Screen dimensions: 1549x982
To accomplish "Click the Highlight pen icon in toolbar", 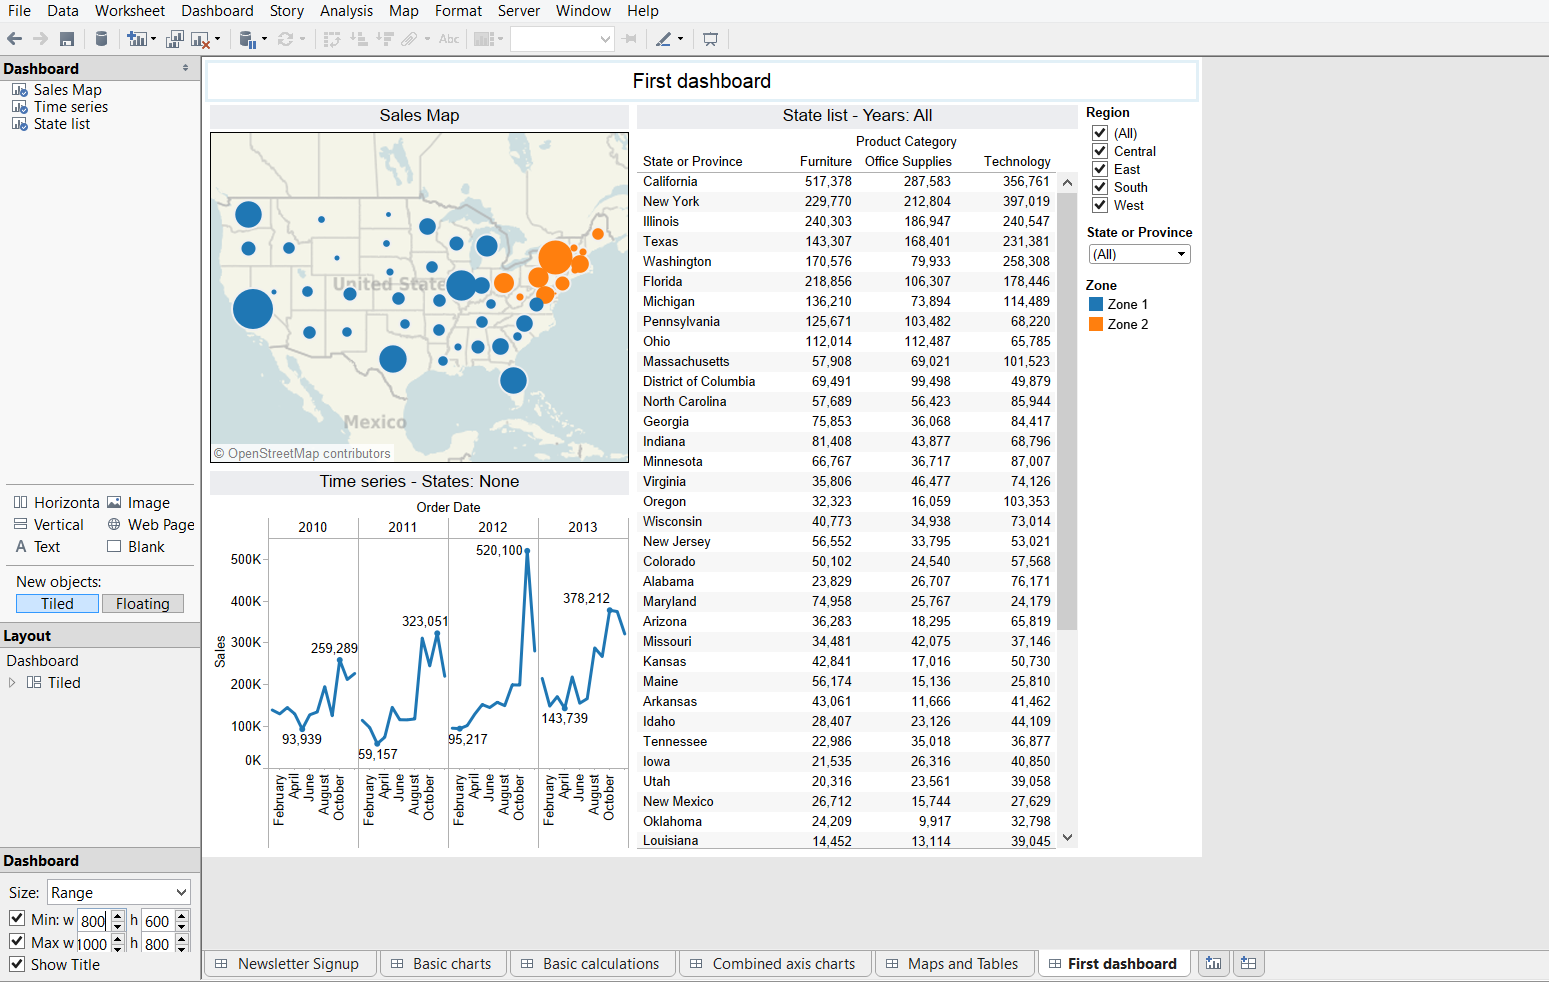I will [664, 39].
